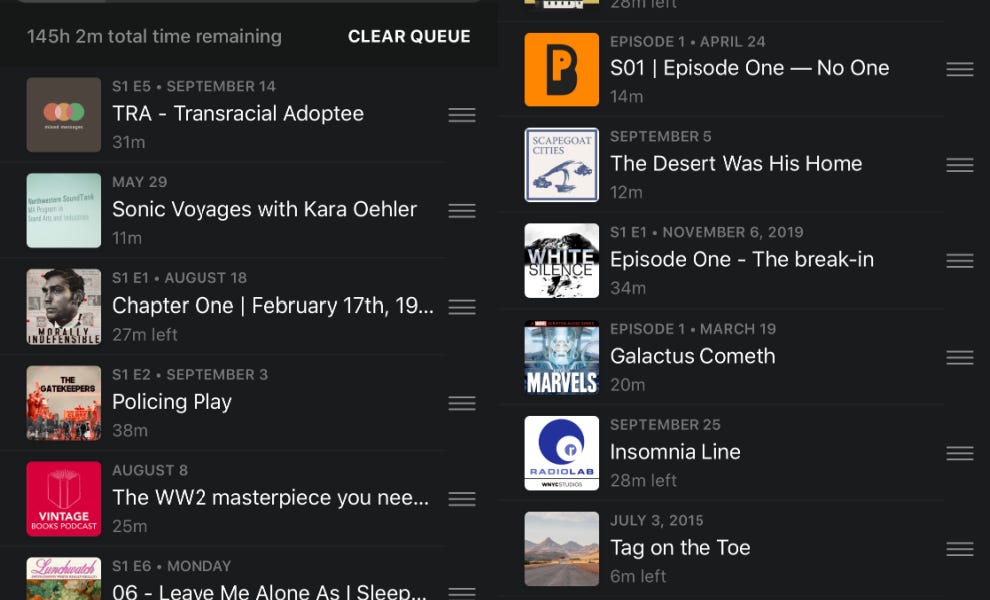Screen dimensions: 990x600
Task: Tap reorder handle for Policing Play
Action: coord(462,404)
